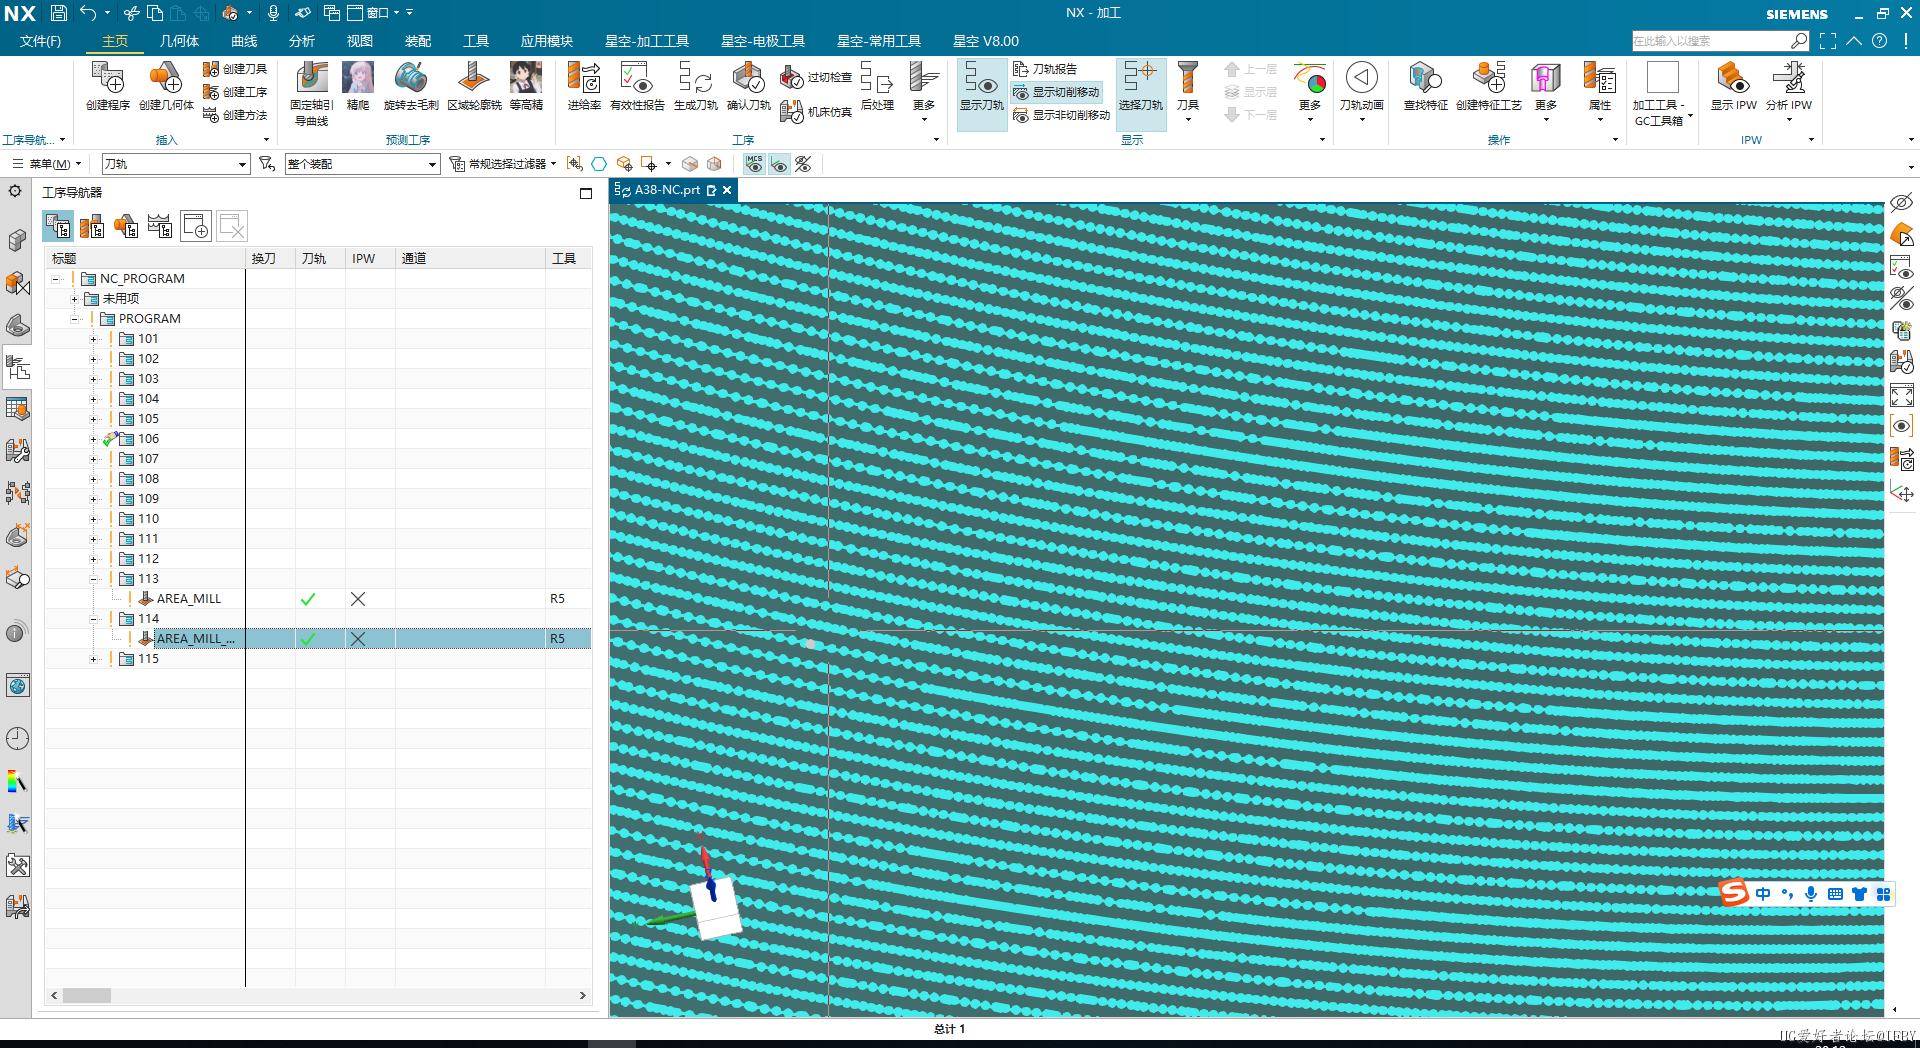The height and width of the screenshot is (1048, 1920).
Task: Click 创建工序 (Create Operation) in the ribbon
Action: click(235, 92)
